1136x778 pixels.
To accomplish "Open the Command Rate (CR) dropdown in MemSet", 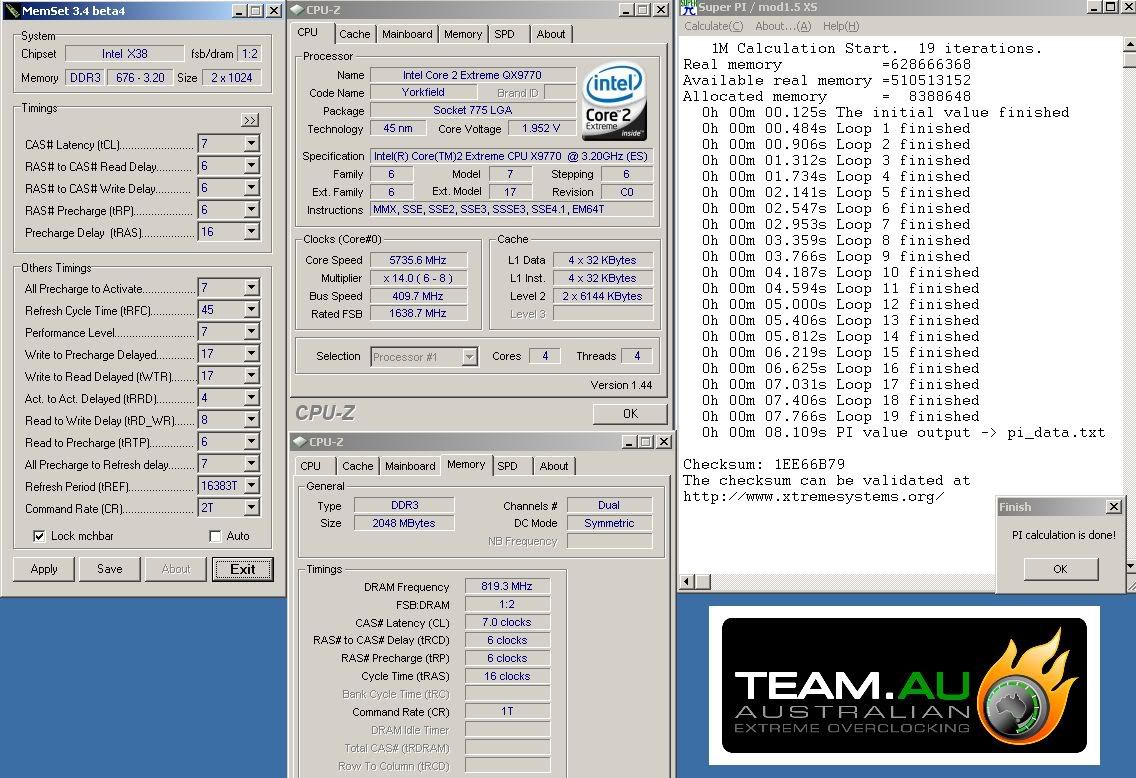I will click(x=251, y=508).
